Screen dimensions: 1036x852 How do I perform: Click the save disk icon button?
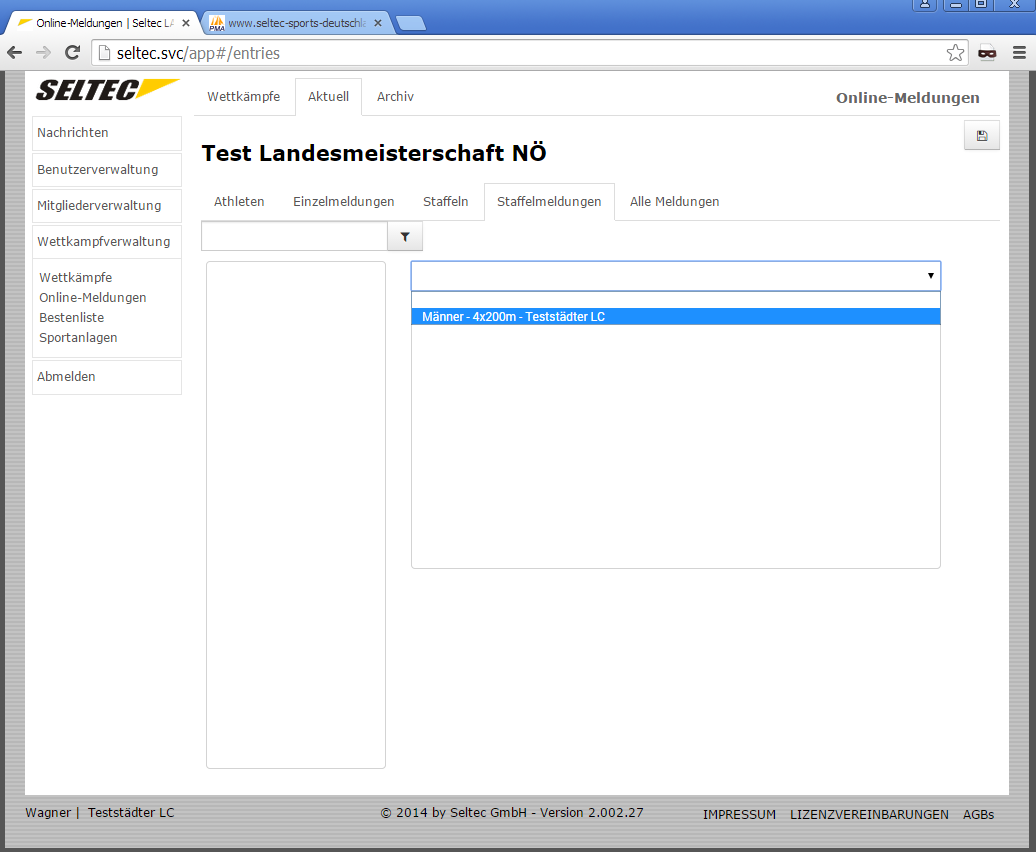[x=981, y=136]
